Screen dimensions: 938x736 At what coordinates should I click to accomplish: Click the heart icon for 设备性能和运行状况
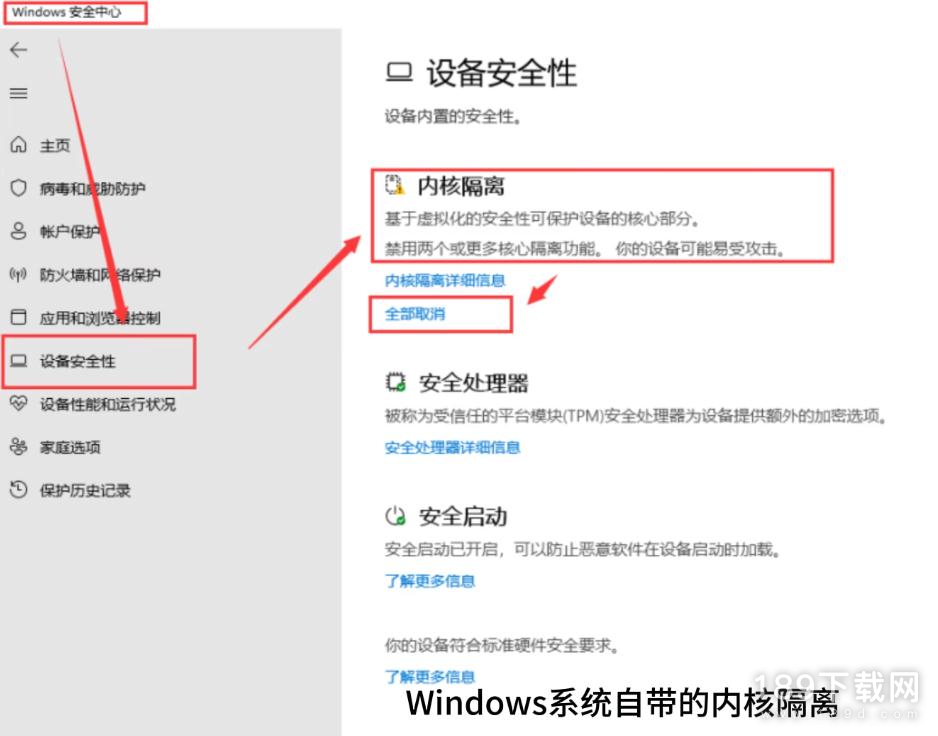(19, 403)
